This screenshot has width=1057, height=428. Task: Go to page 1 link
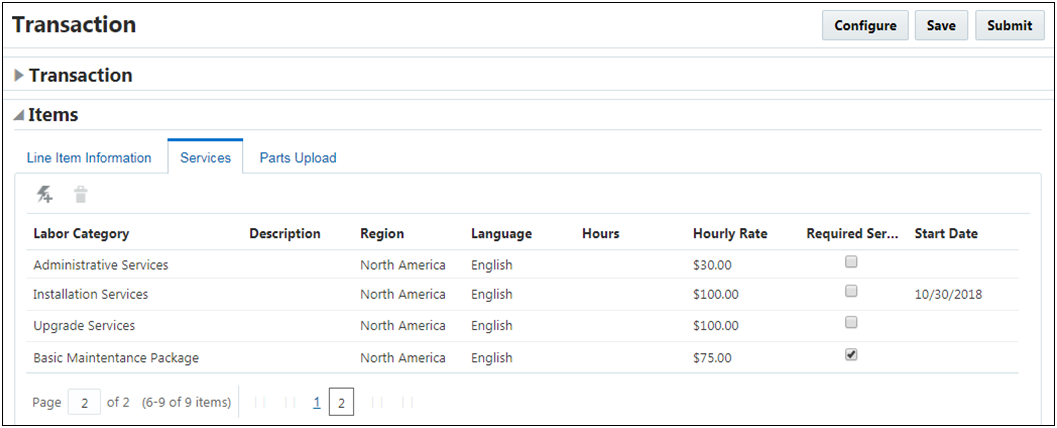(317, 403)
